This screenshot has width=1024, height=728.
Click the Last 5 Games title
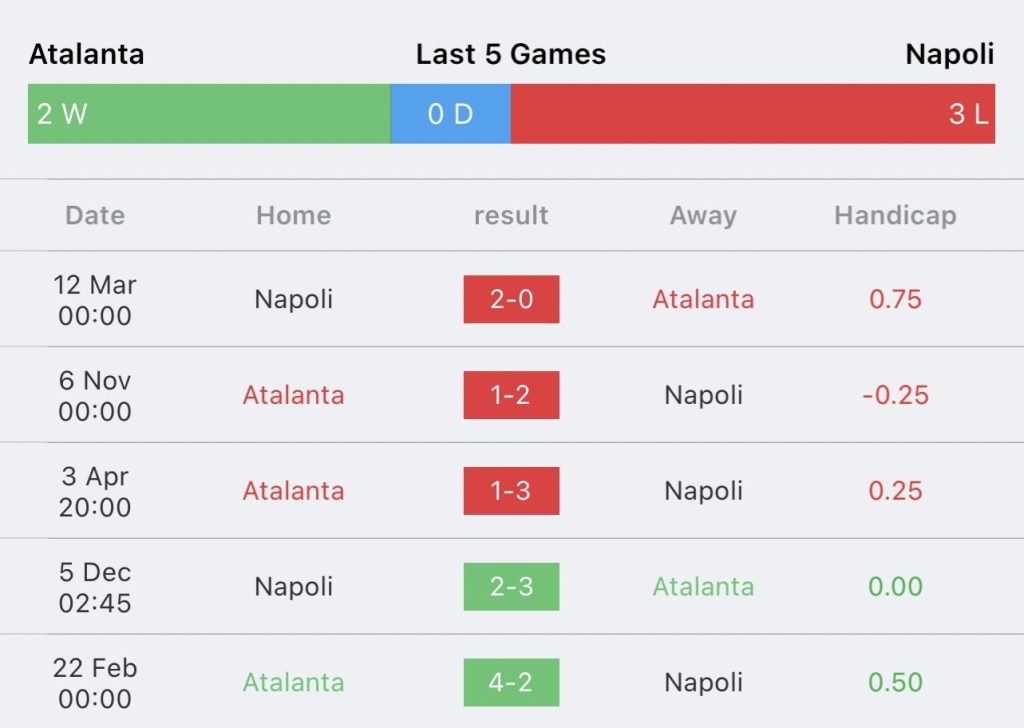tap(511, 54)
